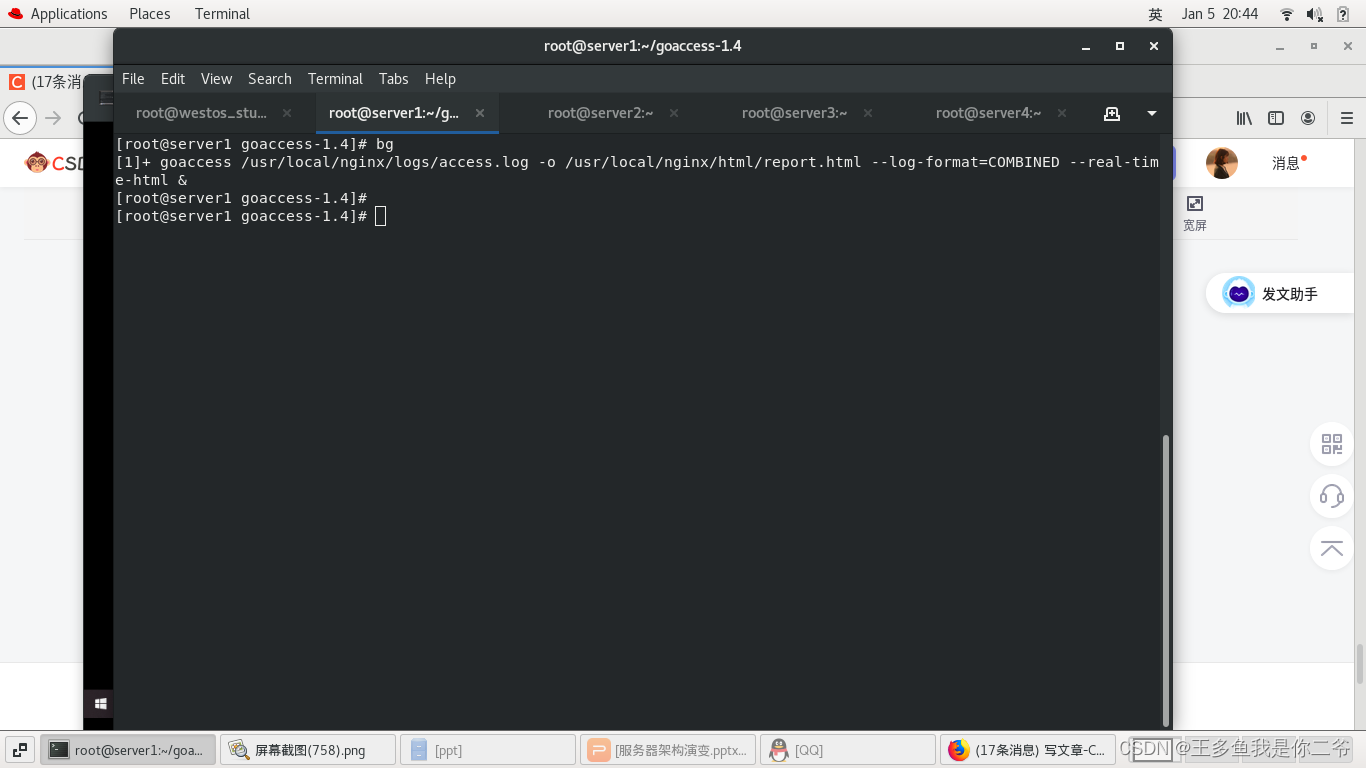Click the Wi-Fi network status icon
Viewport: 1366px width, 768px height.
(x=1287, y=14)
